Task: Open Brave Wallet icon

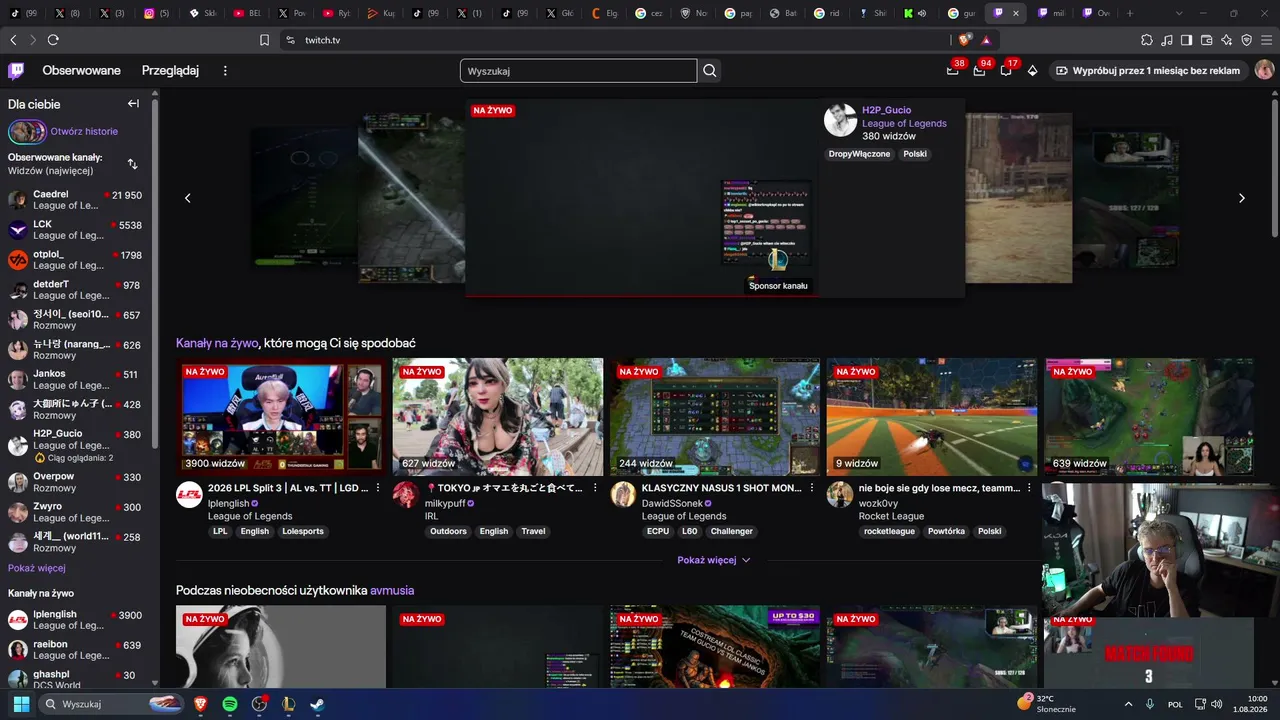Action: coord(1207,40)
